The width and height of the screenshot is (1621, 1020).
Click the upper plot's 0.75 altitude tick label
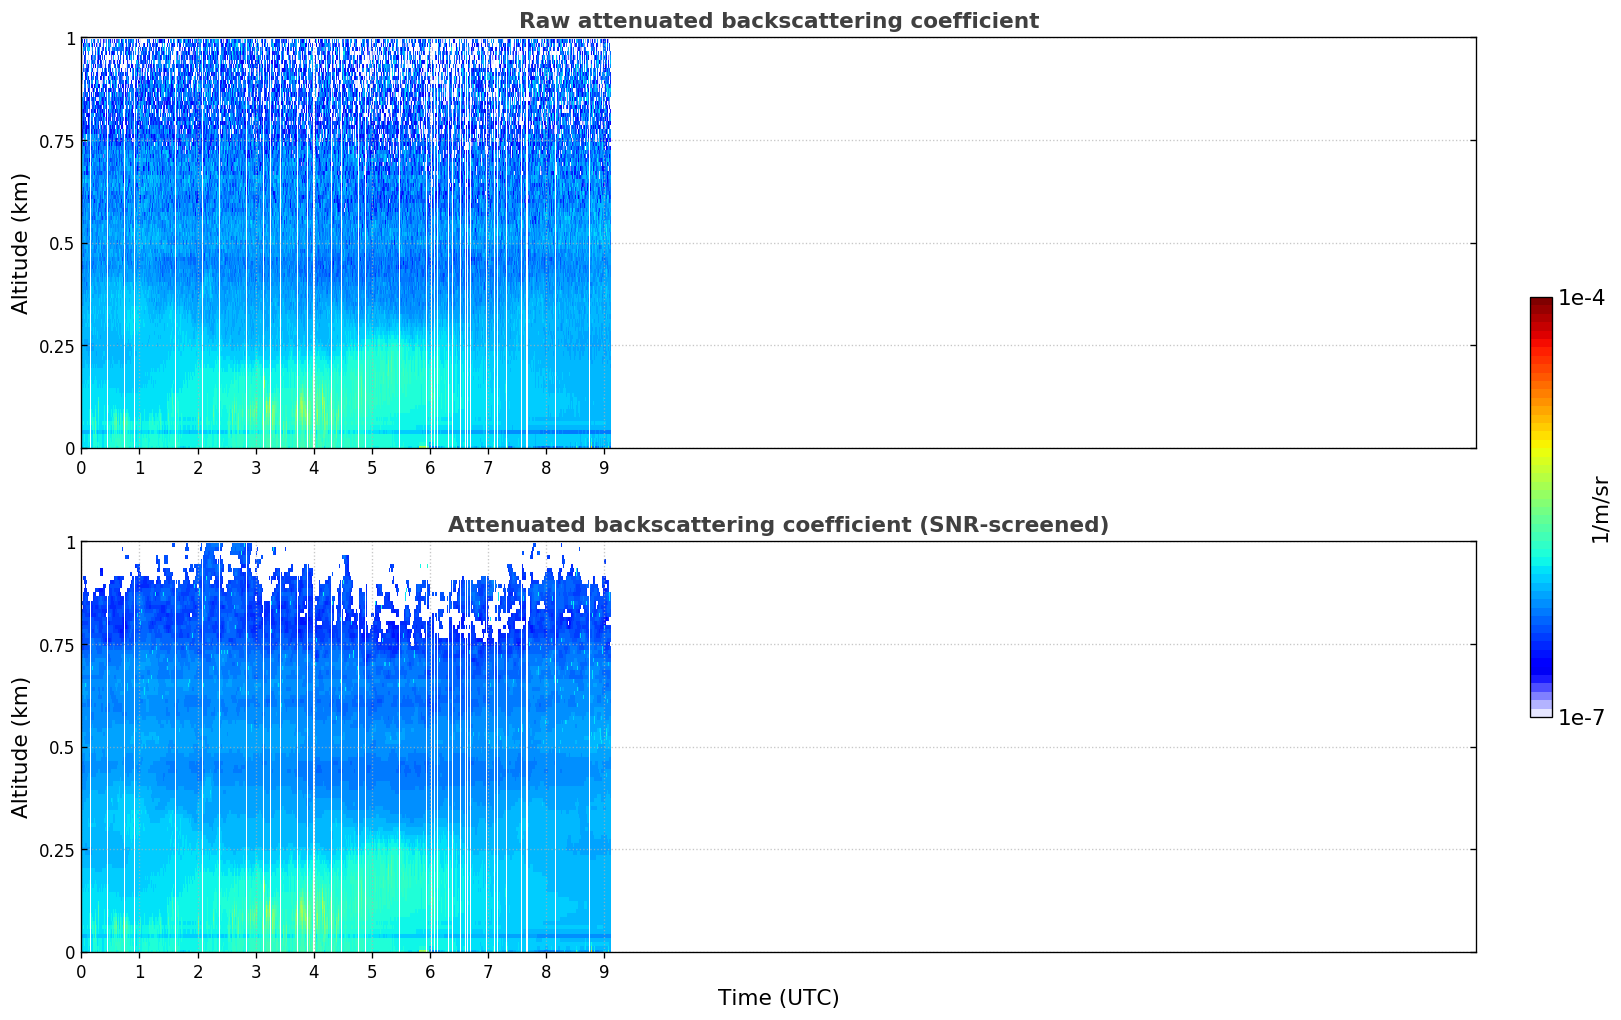(x=57, y=141)
